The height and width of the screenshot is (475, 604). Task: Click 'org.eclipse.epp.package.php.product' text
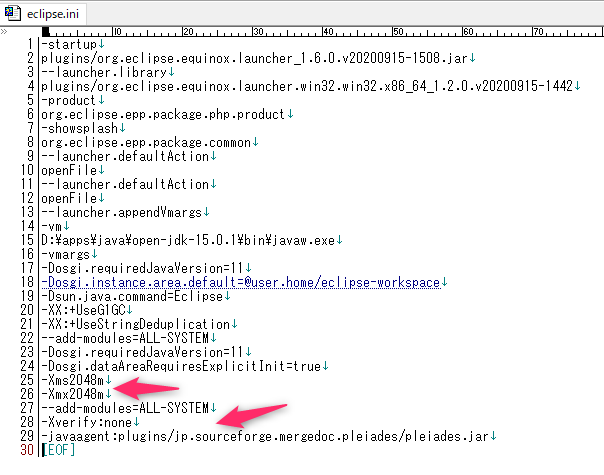tap(163, 114)
